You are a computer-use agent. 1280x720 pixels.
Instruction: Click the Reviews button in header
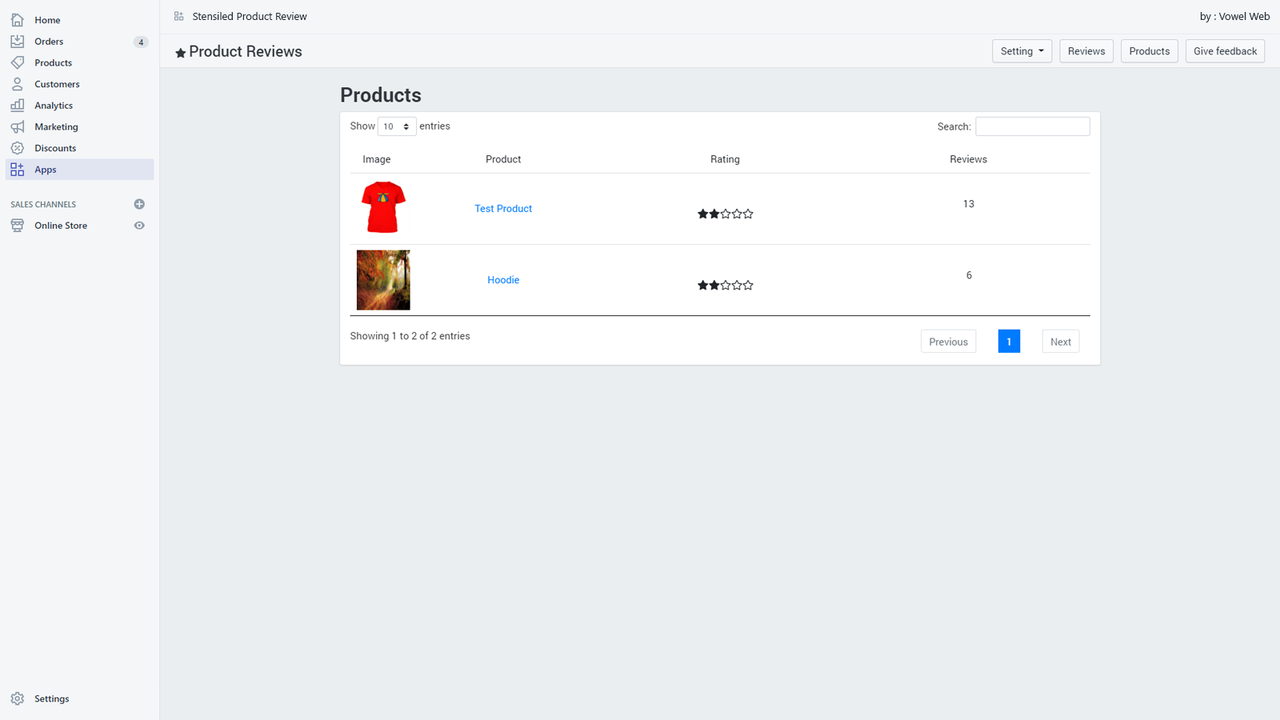[1086, 51]
